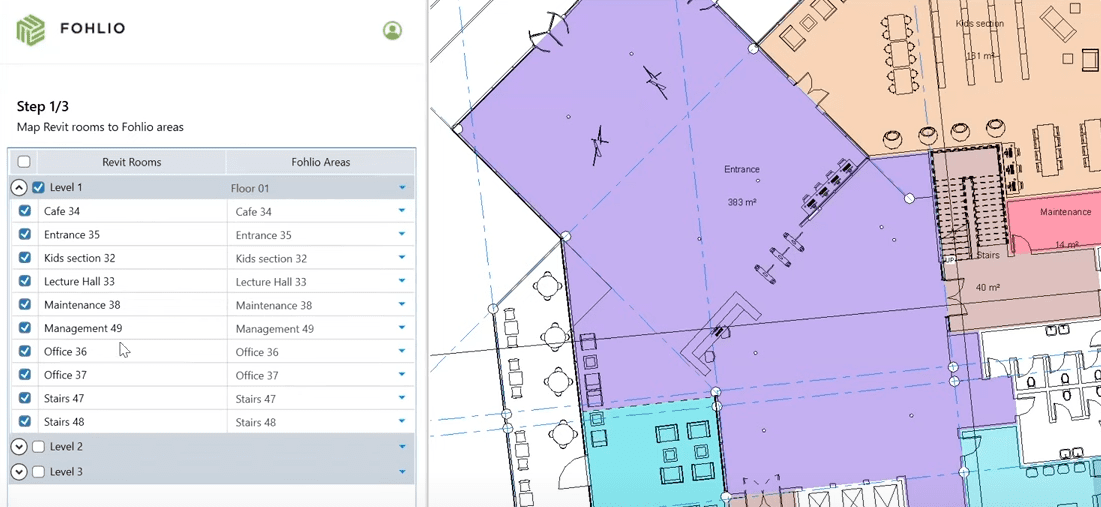Screen dimensions: 1101x507
Task: Collapse the Level 1 group
Action: (x=18, y=187)
